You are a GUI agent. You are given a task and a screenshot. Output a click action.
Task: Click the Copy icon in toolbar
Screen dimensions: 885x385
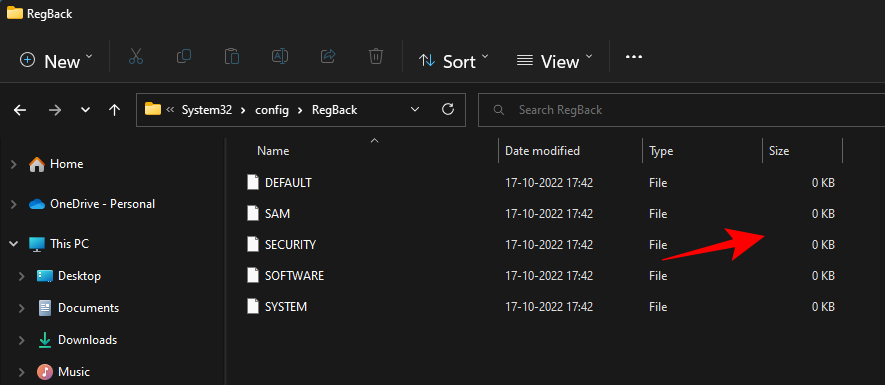184,56
